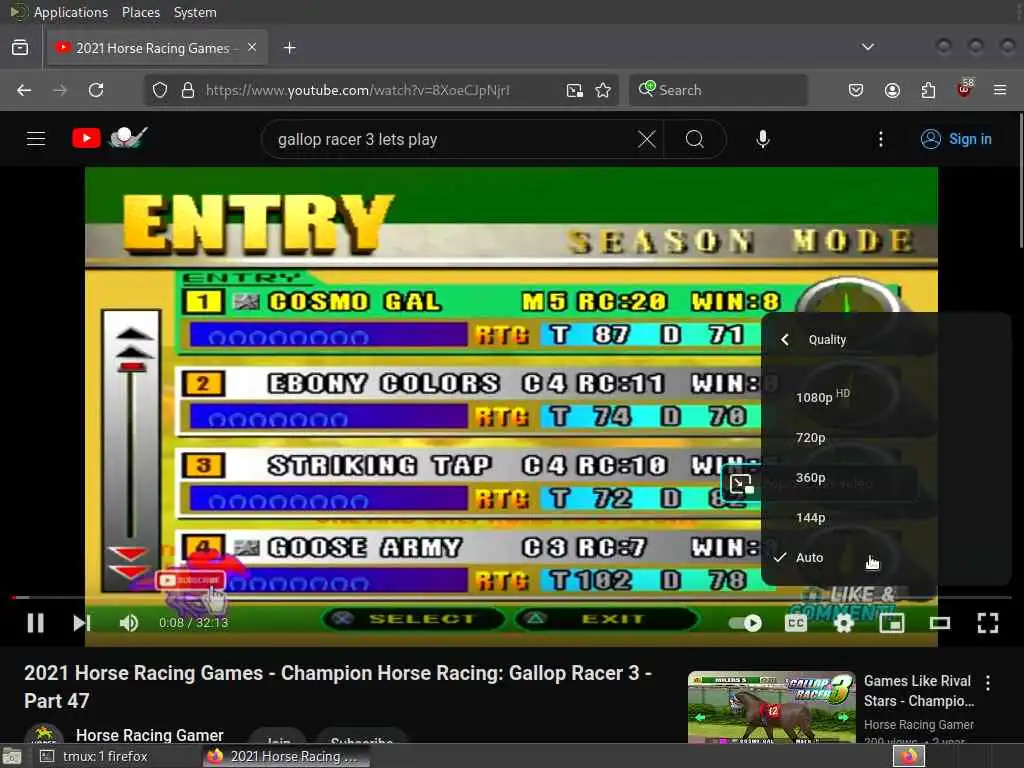Viewport: 1024px width, 768px height.
Task: Pause the video playback
Action: point(35,623)
